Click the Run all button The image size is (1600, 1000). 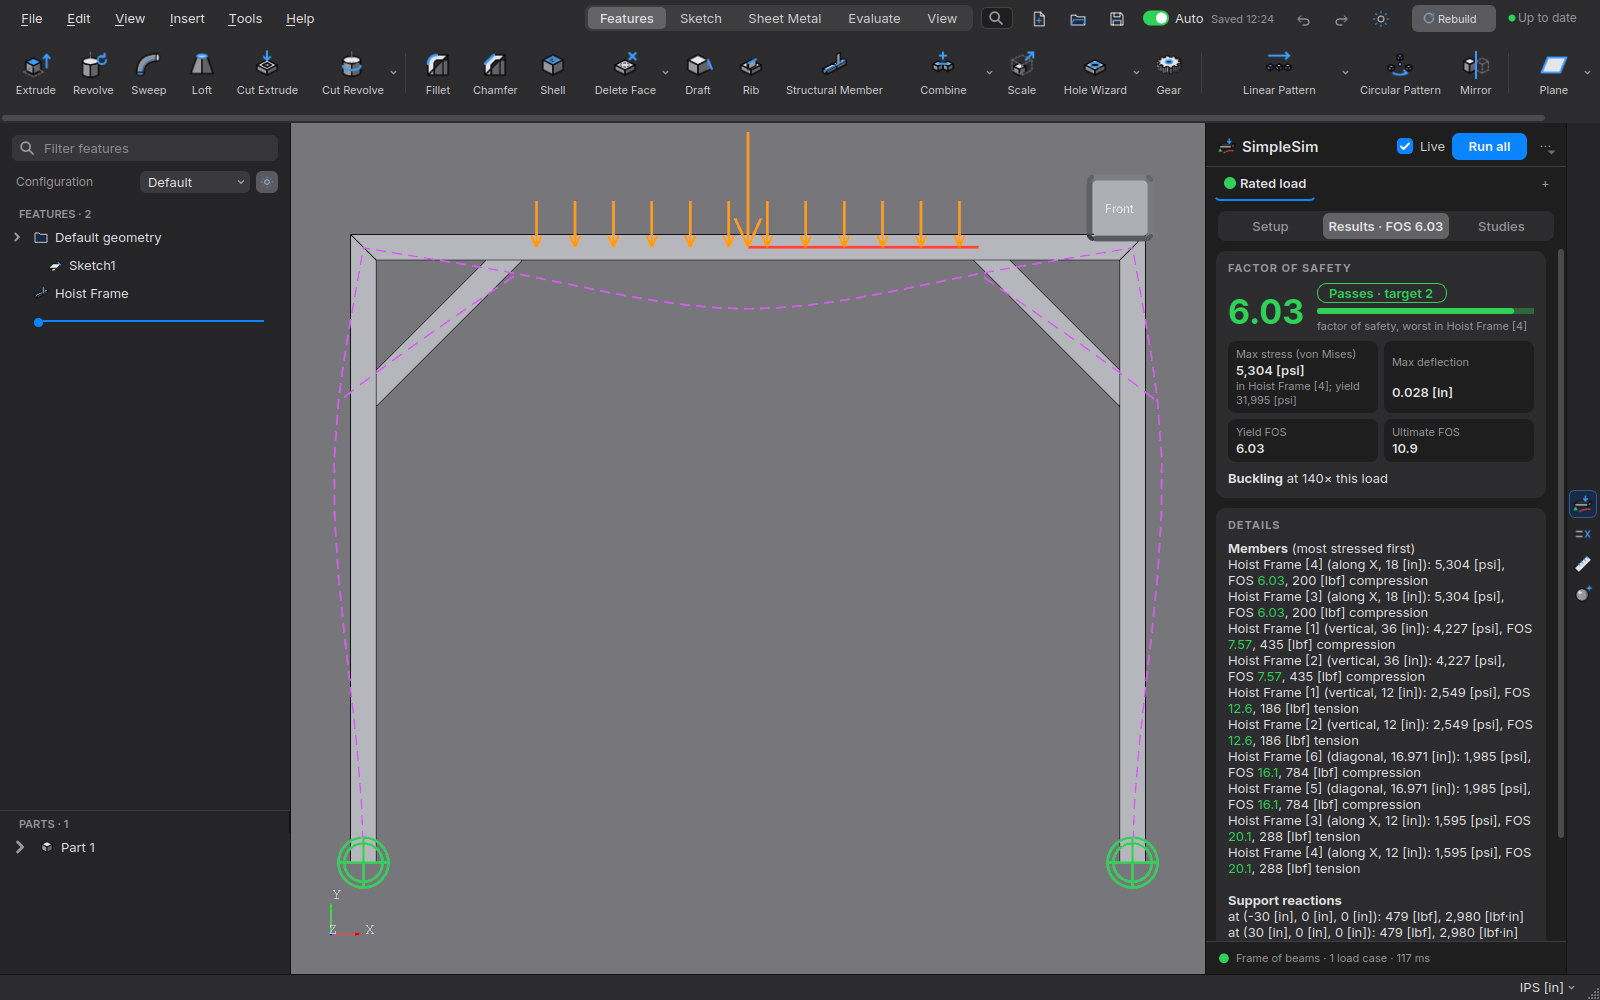1489,146
